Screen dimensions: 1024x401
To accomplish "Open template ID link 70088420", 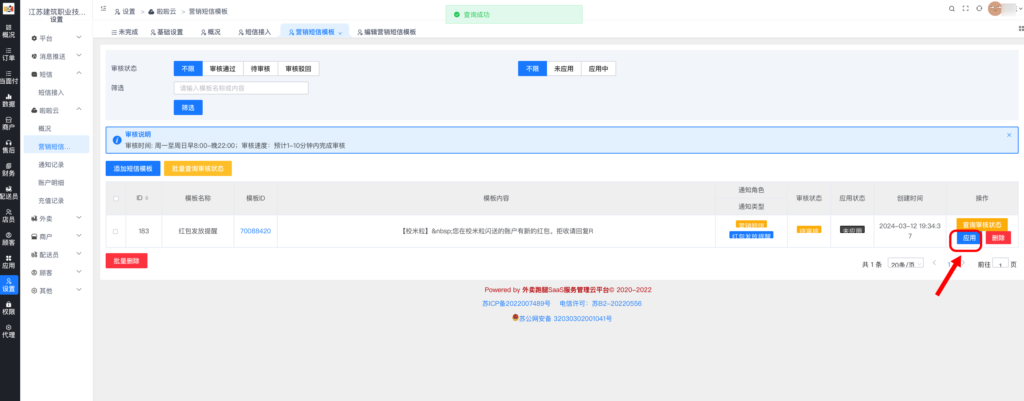I will 255,231.
